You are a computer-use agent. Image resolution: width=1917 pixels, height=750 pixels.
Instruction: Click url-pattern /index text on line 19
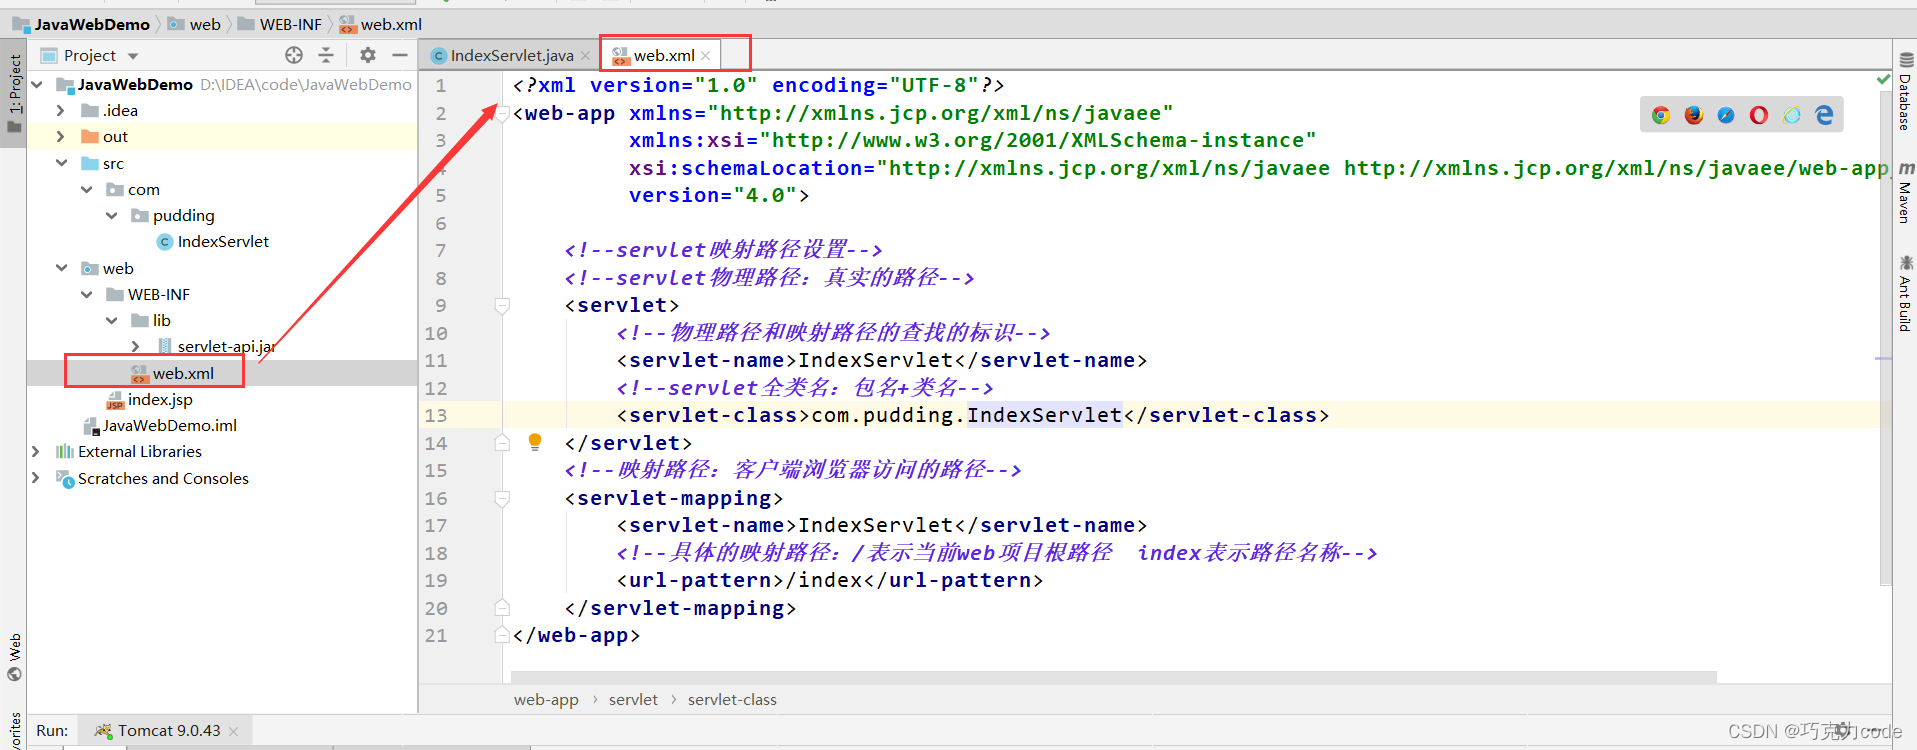click(829, 580)
